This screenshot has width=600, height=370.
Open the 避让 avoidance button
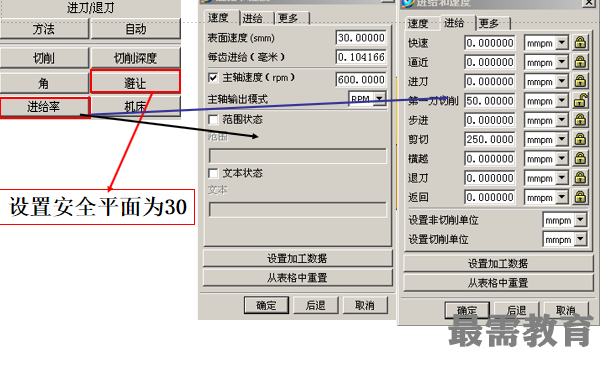pos(135,81)
